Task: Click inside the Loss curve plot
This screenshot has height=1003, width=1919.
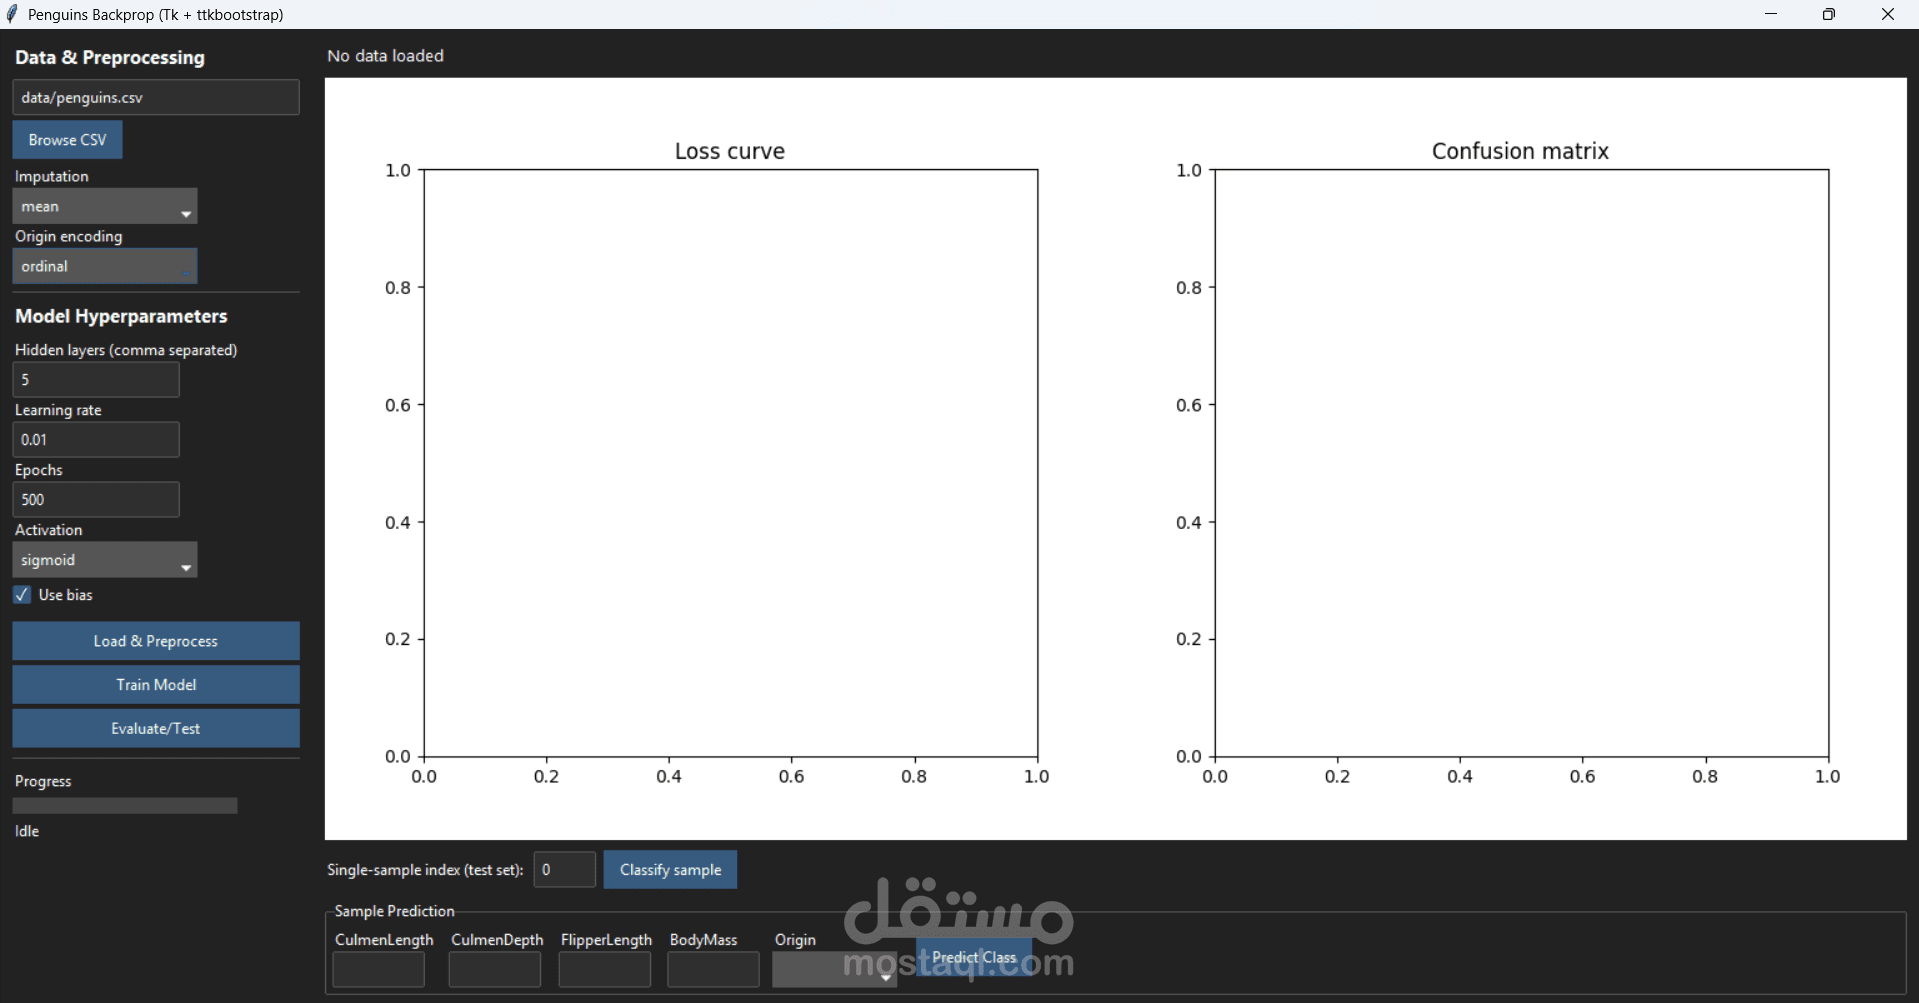Action: pyautogui.click(x=731, y=463)
